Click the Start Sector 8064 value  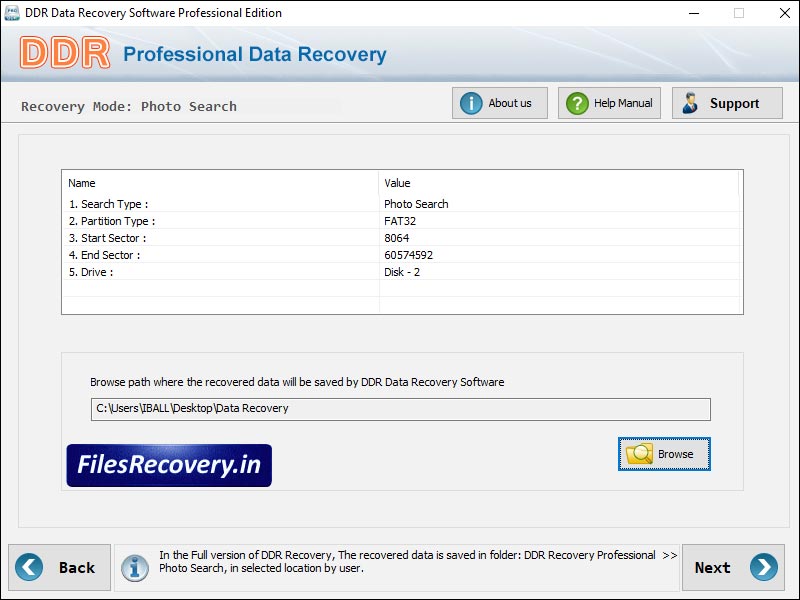click(x=397, y=240)
